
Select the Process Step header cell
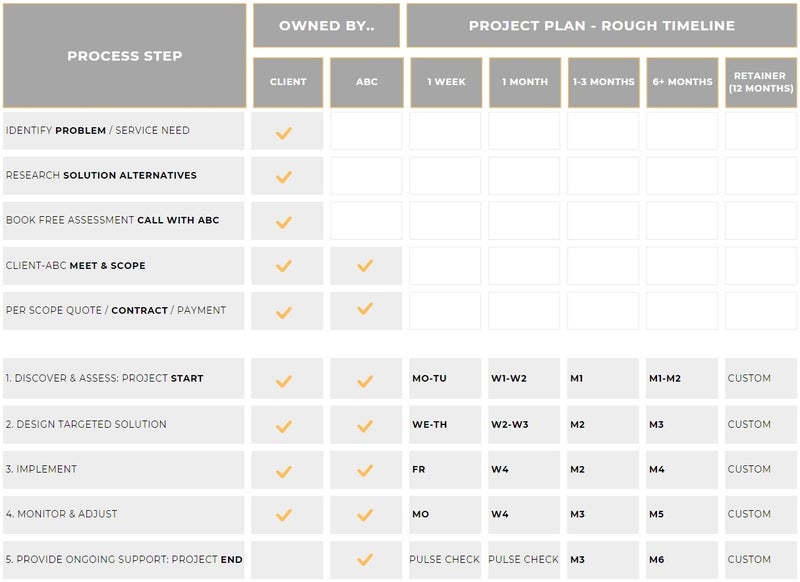(124, 56)
